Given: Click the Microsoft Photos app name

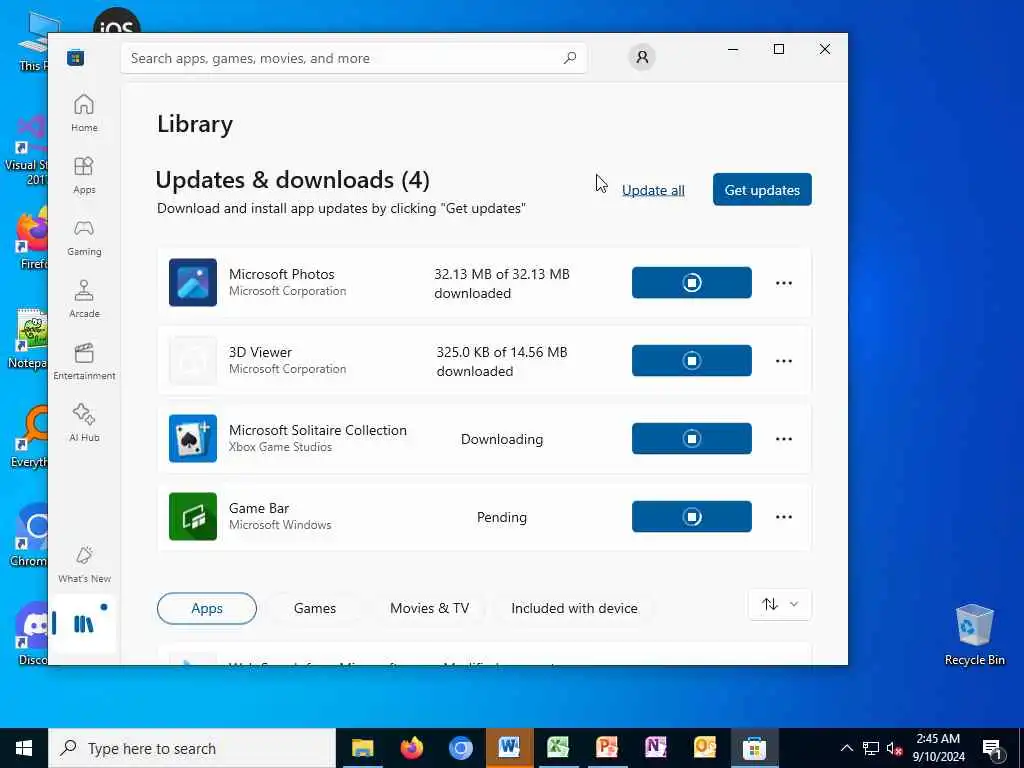Looking at the screenshot, I should coord(281,274).
